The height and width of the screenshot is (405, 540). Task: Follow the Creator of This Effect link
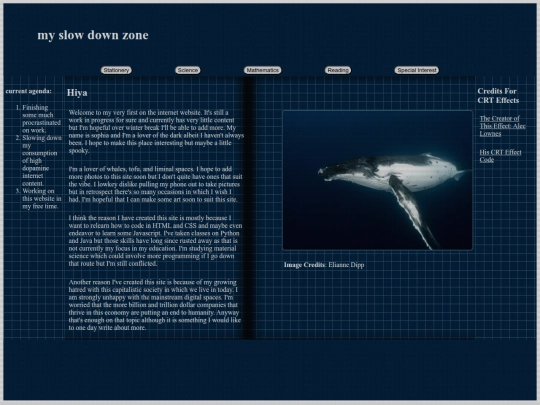(x=502, y=126)
